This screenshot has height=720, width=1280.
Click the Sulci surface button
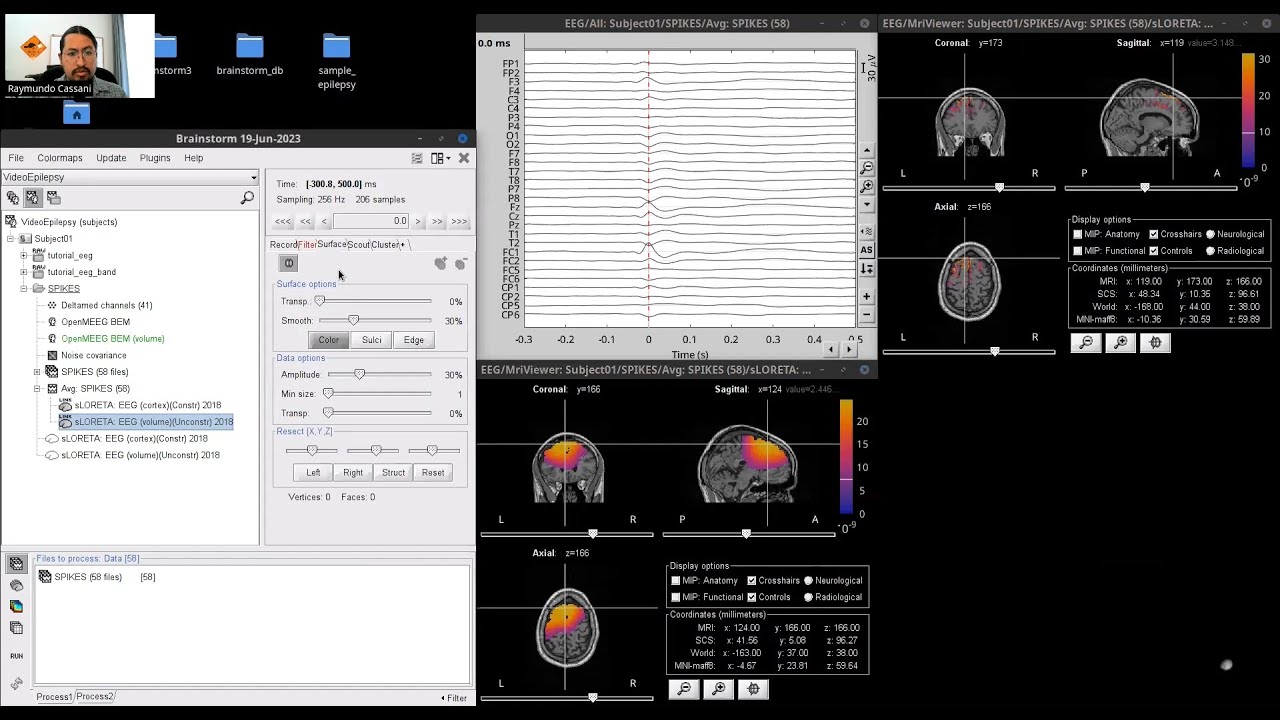(x=371, y=340)
